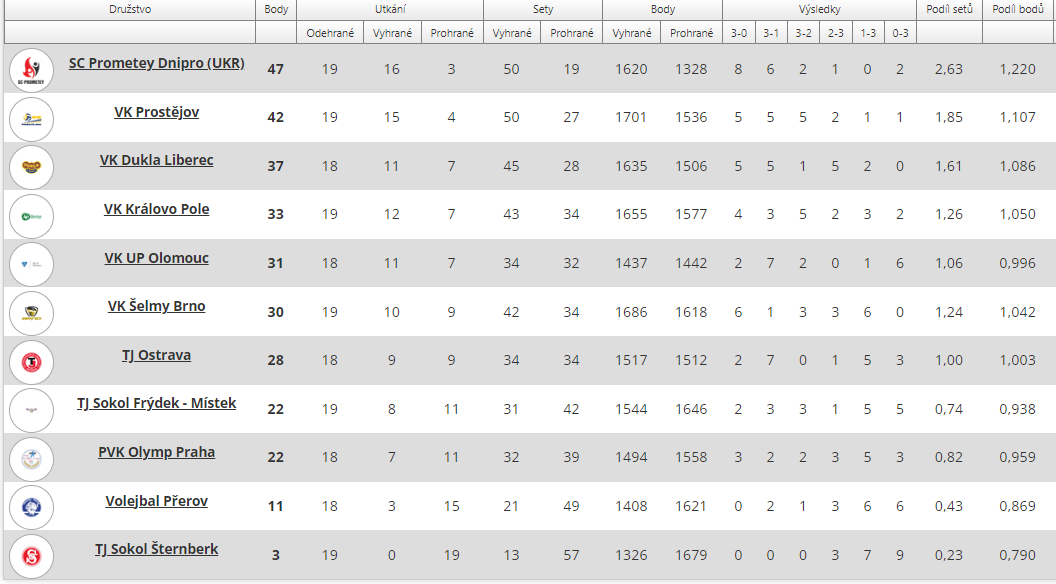The height and width of the screenshot is (584, 1056).
Task: Click the Volejbal Přerov team logo
Action: (x=32, y=507)
